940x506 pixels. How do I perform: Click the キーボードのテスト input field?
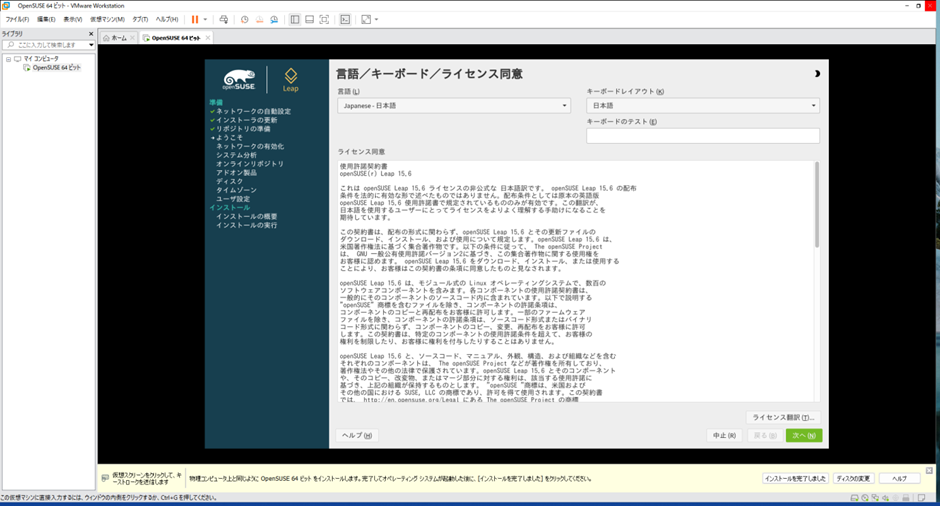(702, 135)
